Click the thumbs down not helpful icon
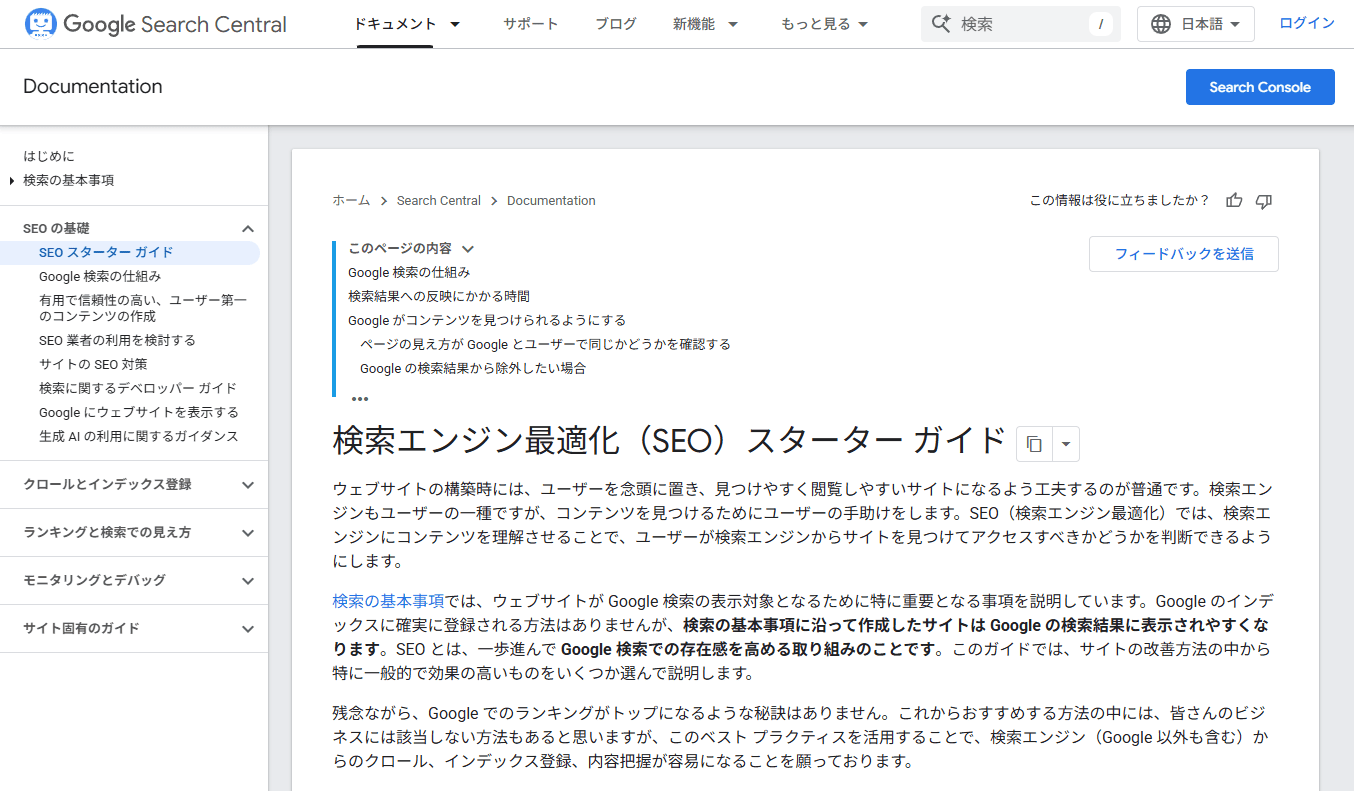This screenshot has height=791, width=1354. click(x=1263, y=201)
